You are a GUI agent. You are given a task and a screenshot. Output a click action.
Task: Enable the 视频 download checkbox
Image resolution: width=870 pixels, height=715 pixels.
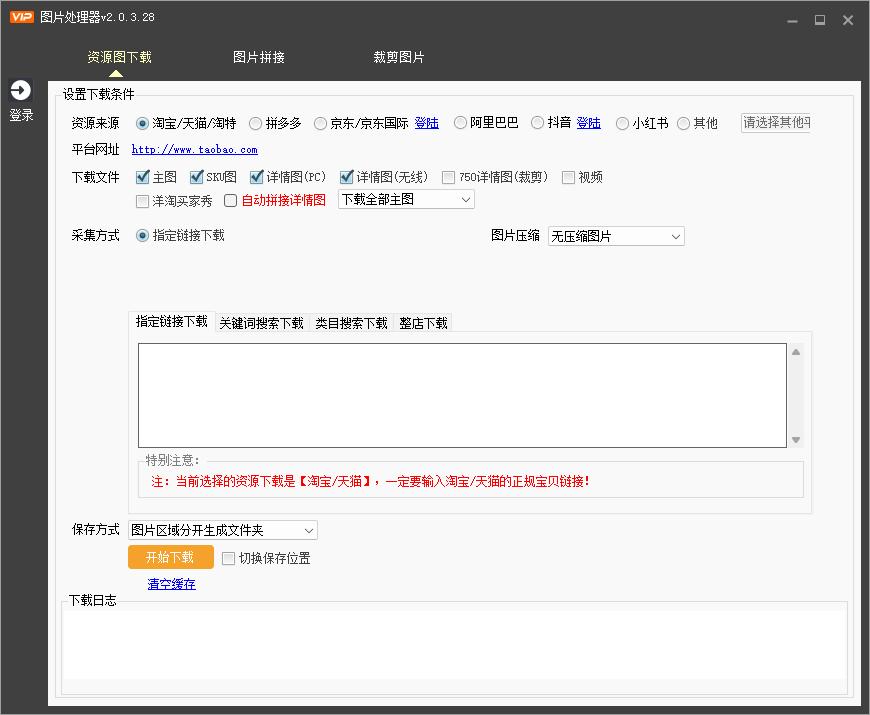[x=568, y=178]
